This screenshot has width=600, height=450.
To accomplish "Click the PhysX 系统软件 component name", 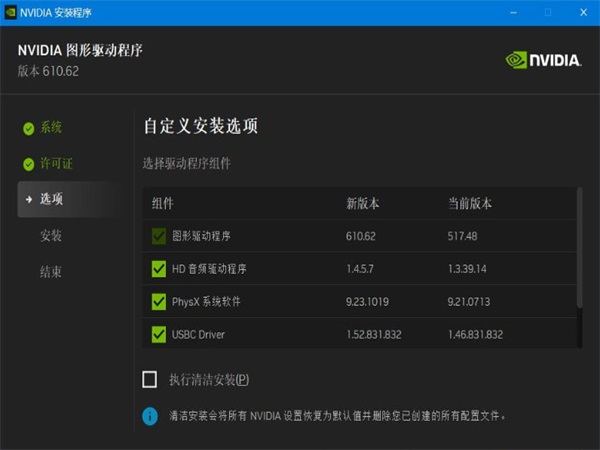I will click(206, 302).
